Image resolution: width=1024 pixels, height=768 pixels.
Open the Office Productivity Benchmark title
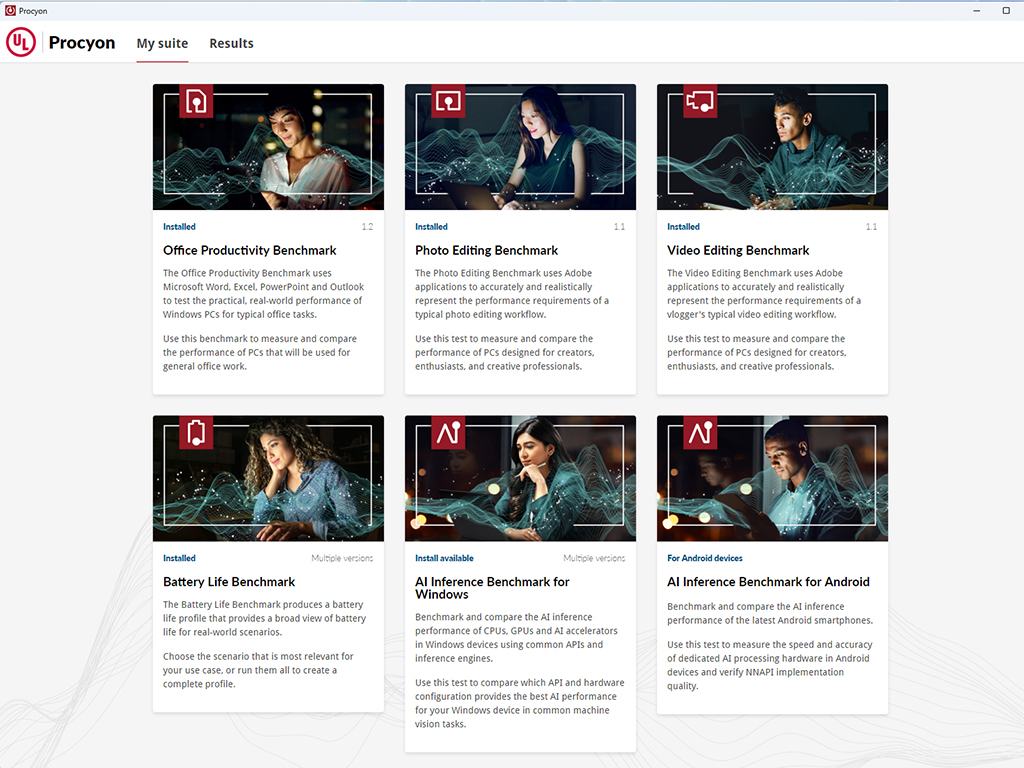[249, 250]
